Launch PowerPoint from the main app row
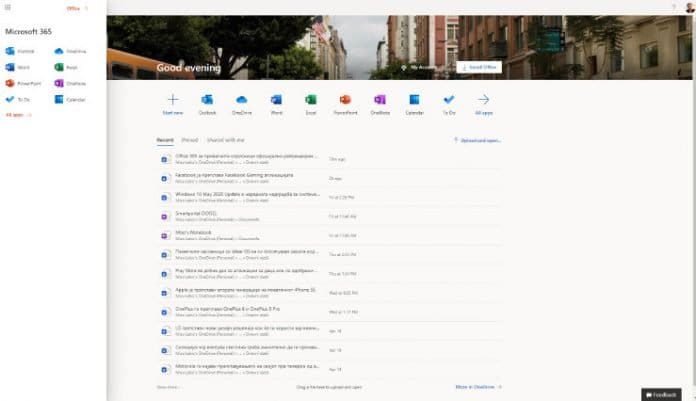This screenshot has width=696, height=401. pyautogui.click(x=345, y=104)
